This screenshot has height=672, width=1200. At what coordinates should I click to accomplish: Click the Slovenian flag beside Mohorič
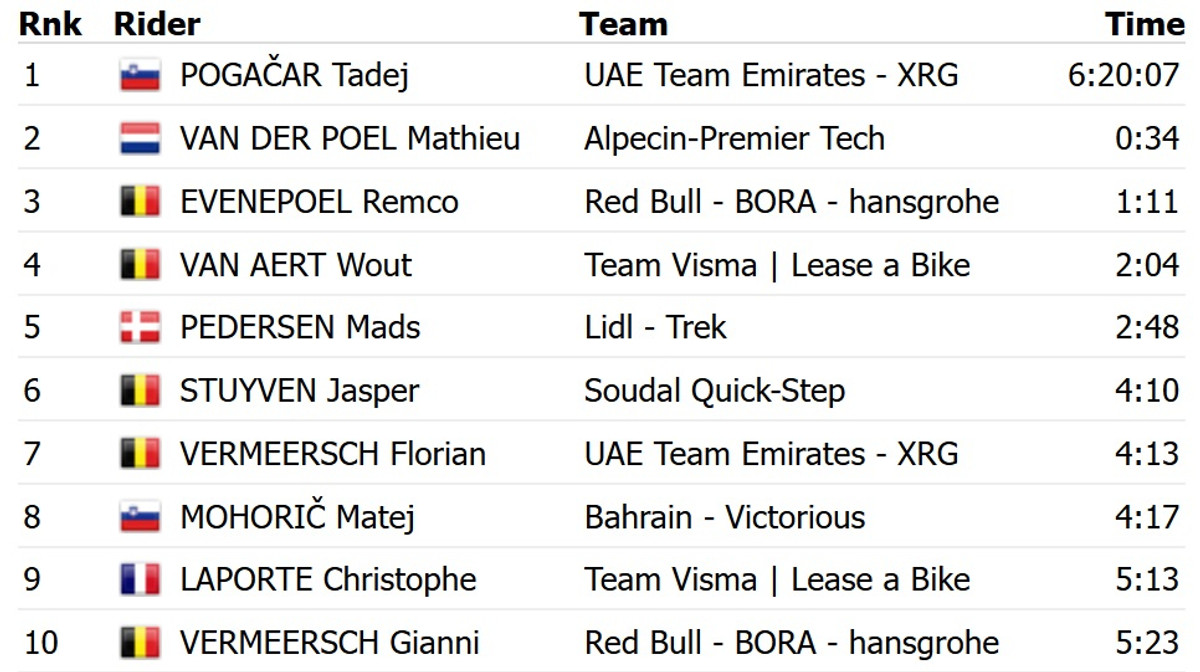click(x=140, y=517)
